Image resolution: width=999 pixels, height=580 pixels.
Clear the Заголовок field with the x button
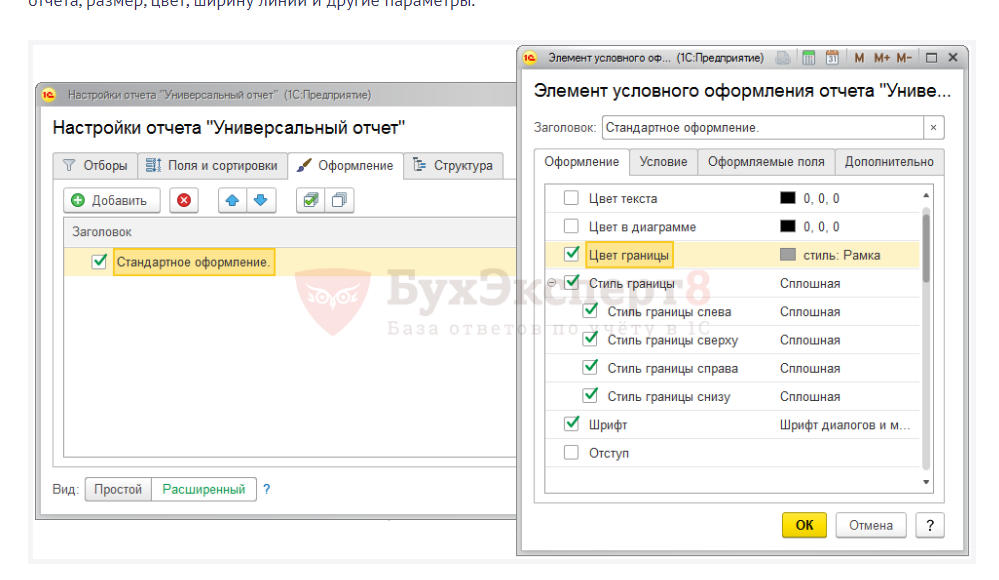click(933, 127)
